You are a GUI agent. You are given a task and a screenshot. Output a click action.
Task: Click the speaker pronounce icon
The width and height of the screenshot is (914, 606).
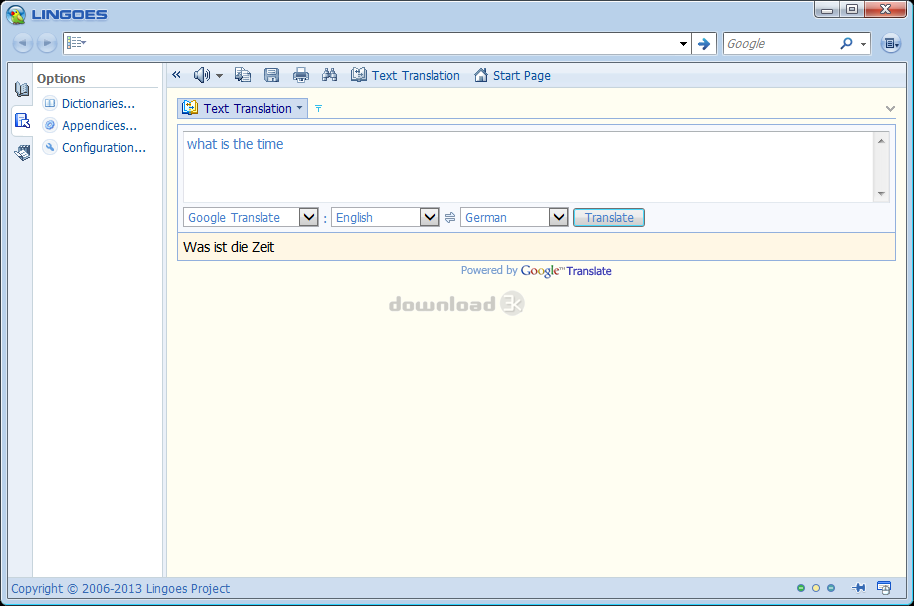[x=202, y=75]
